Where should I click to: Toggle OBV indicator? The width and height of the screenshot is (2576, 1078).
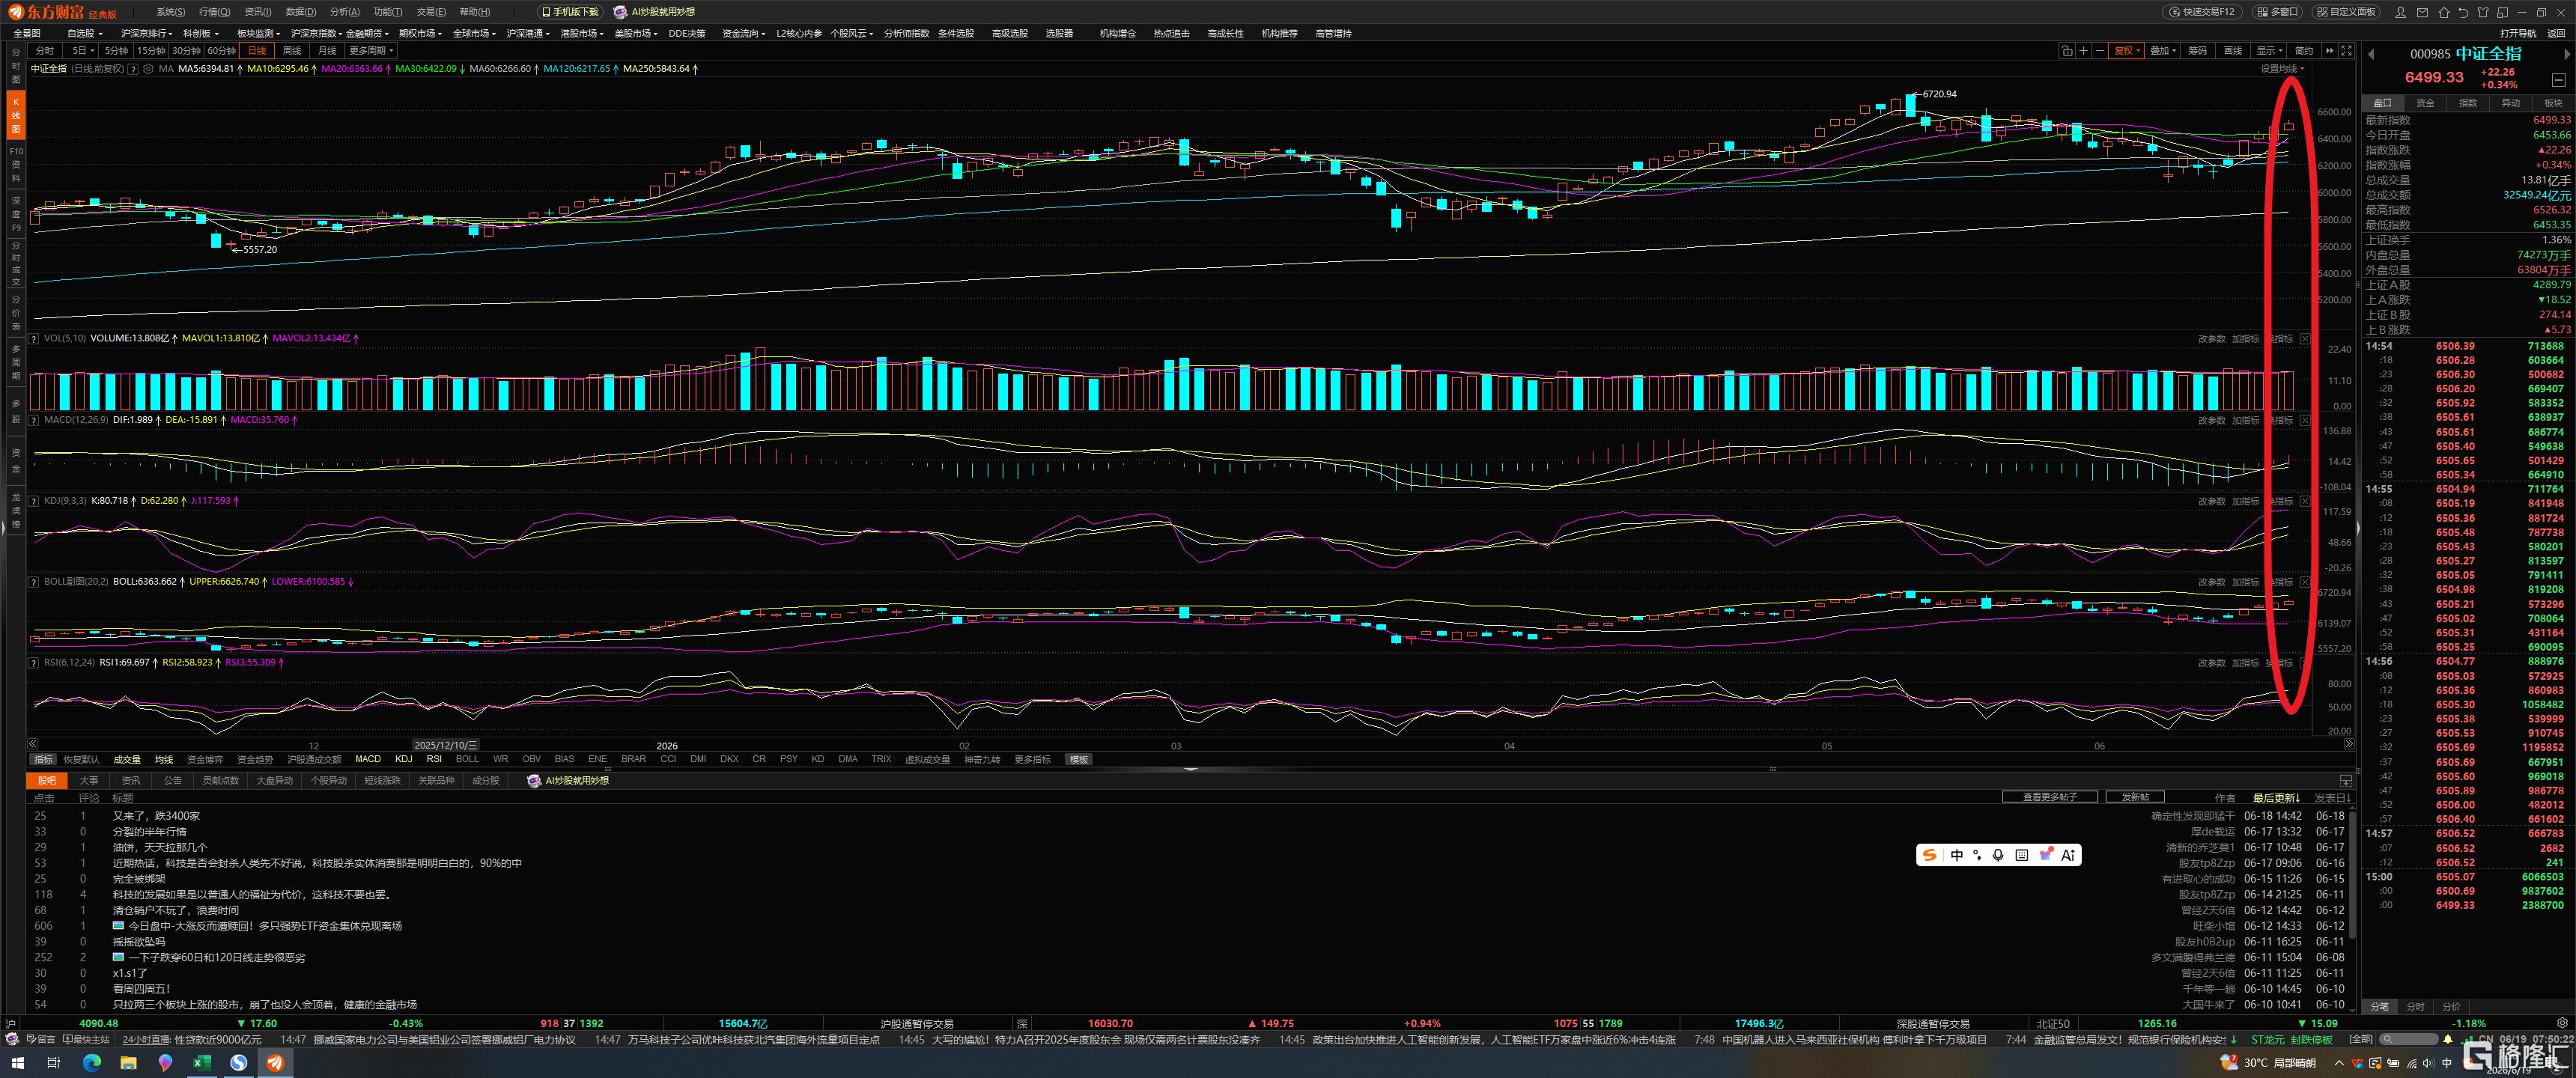point(531,759)
